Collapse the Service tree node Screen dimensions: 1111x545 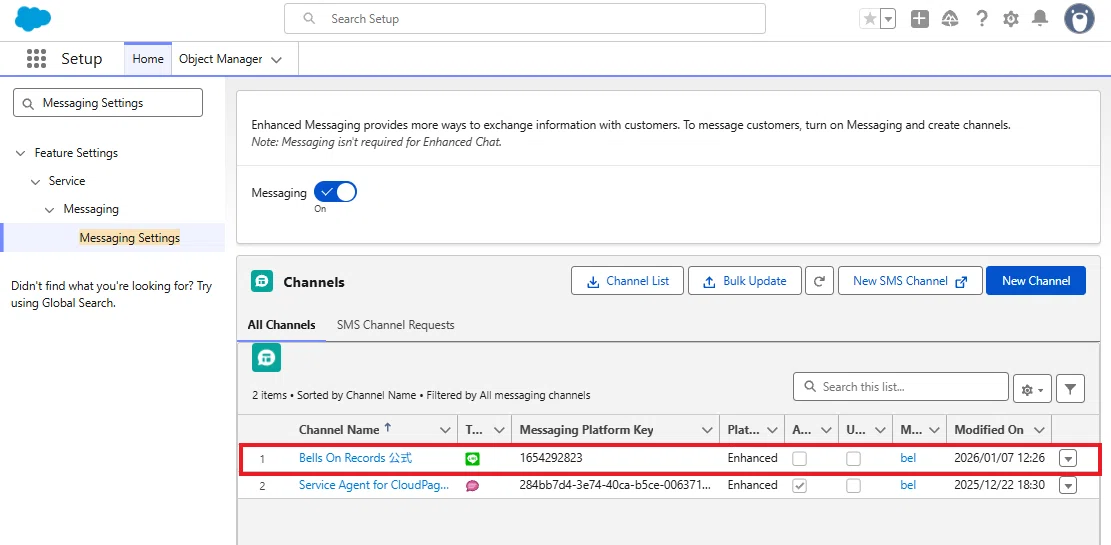point(35,181)
